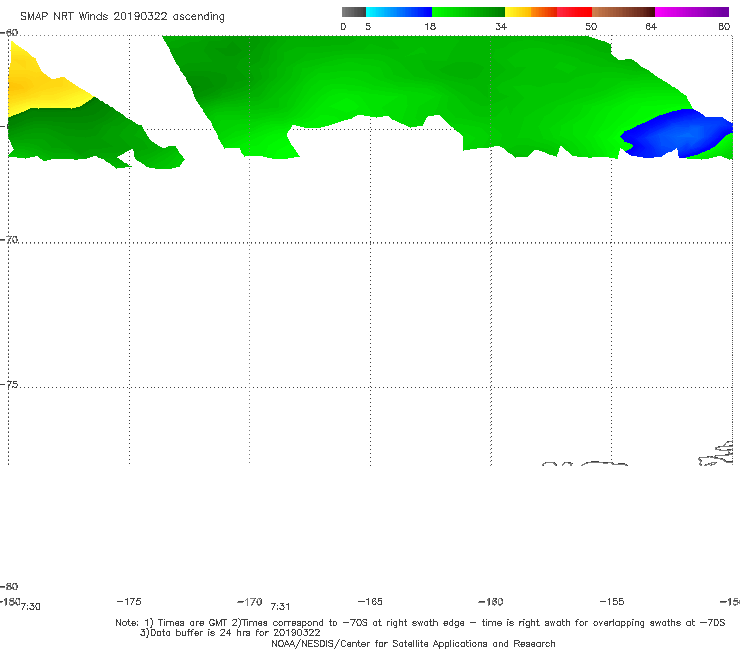Click the blue low-wind patch on the map
Viewport: 740px width, 650px height.
tap(675, 134)
